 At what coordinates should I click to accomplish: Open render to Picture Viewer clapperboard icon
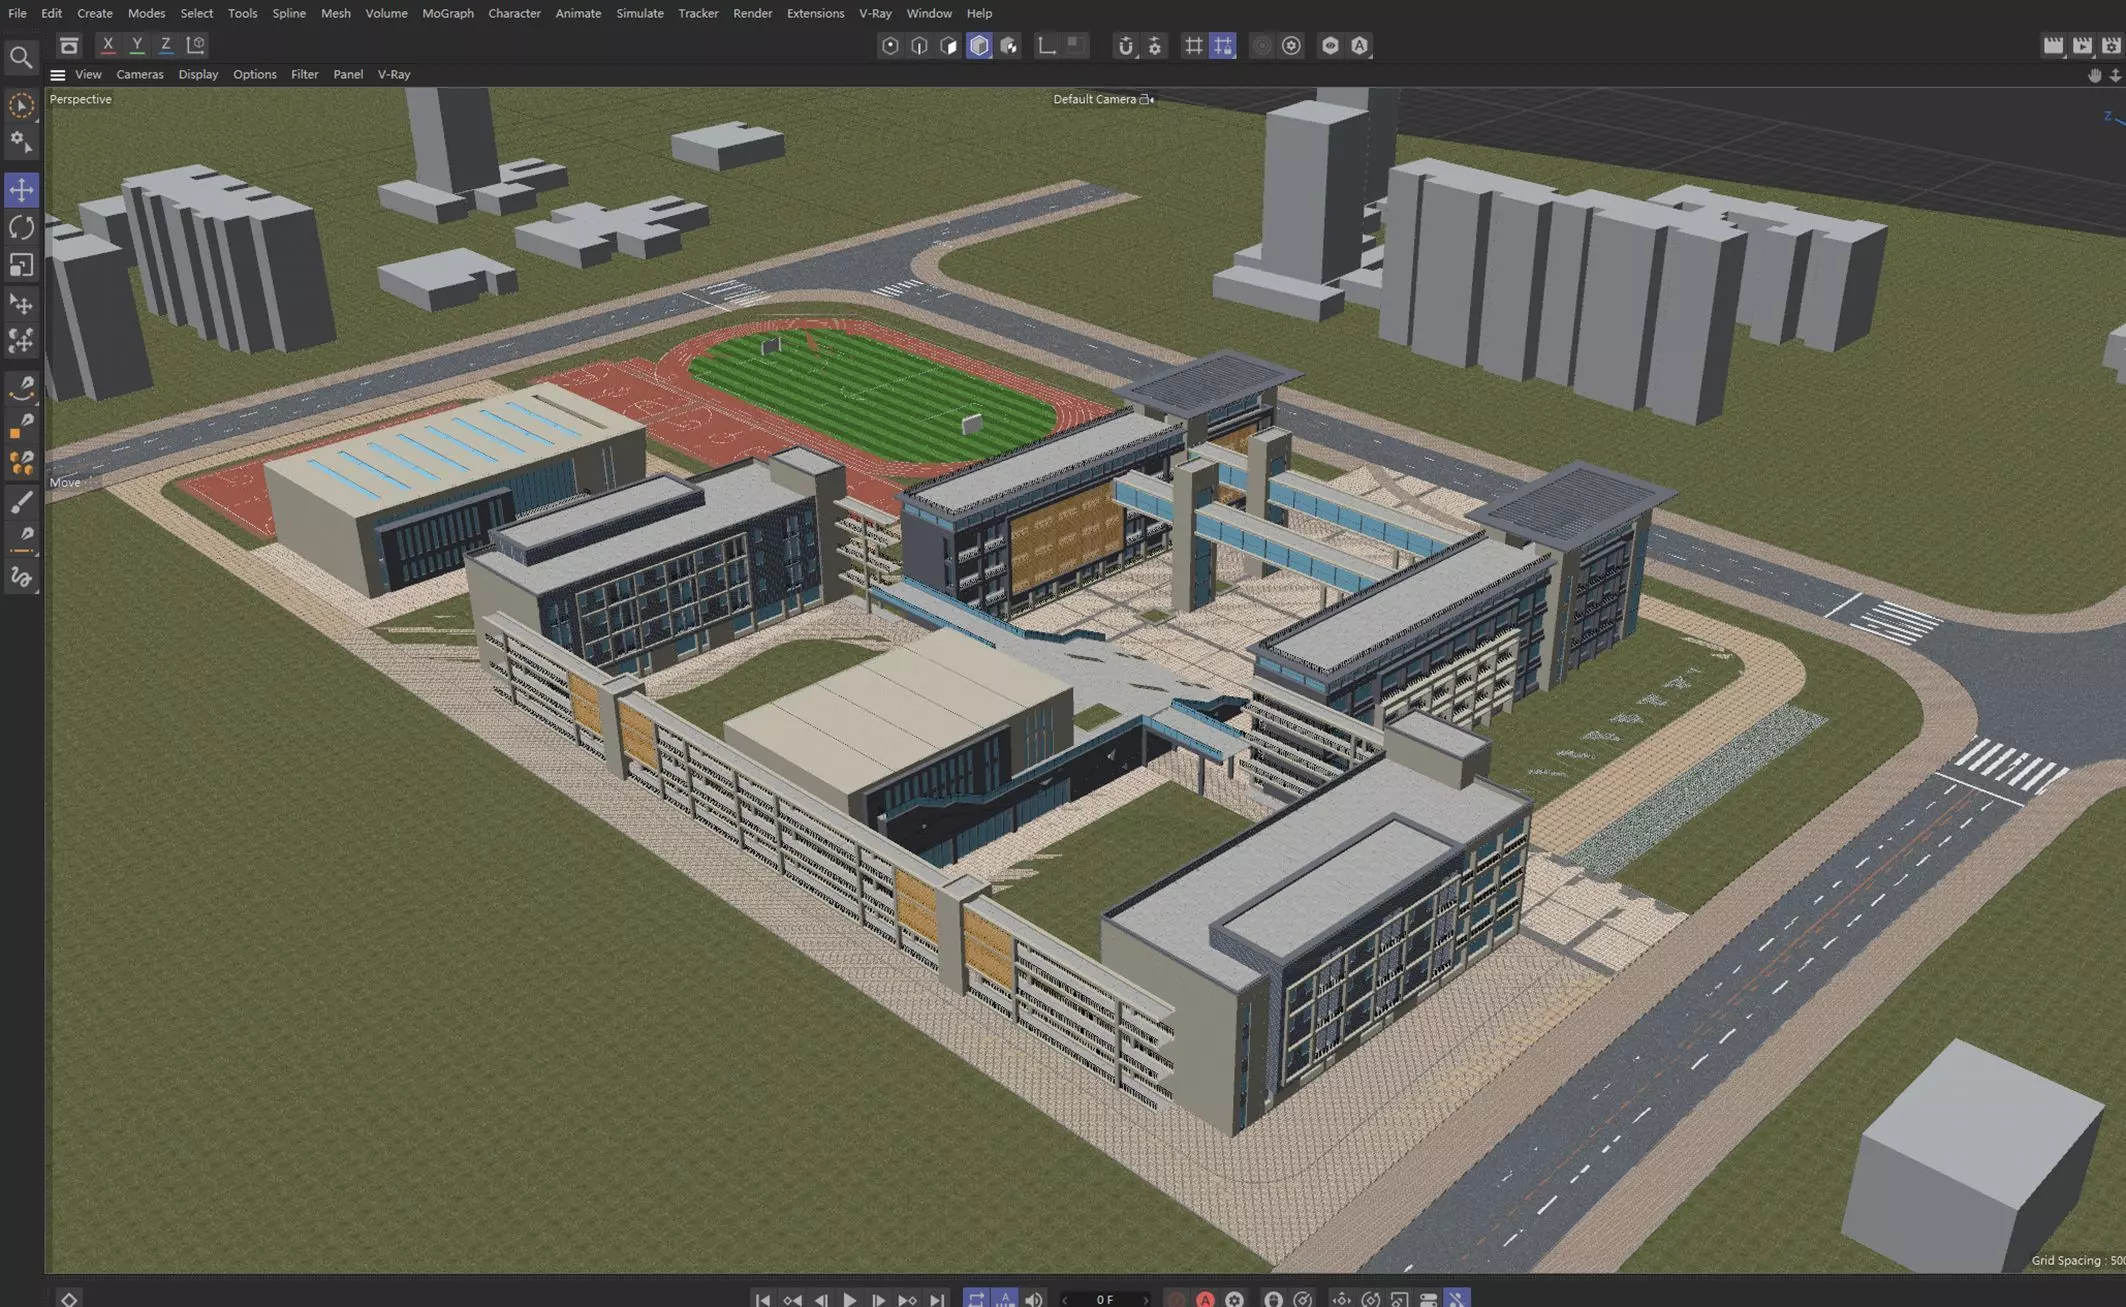pos(2082,45)
